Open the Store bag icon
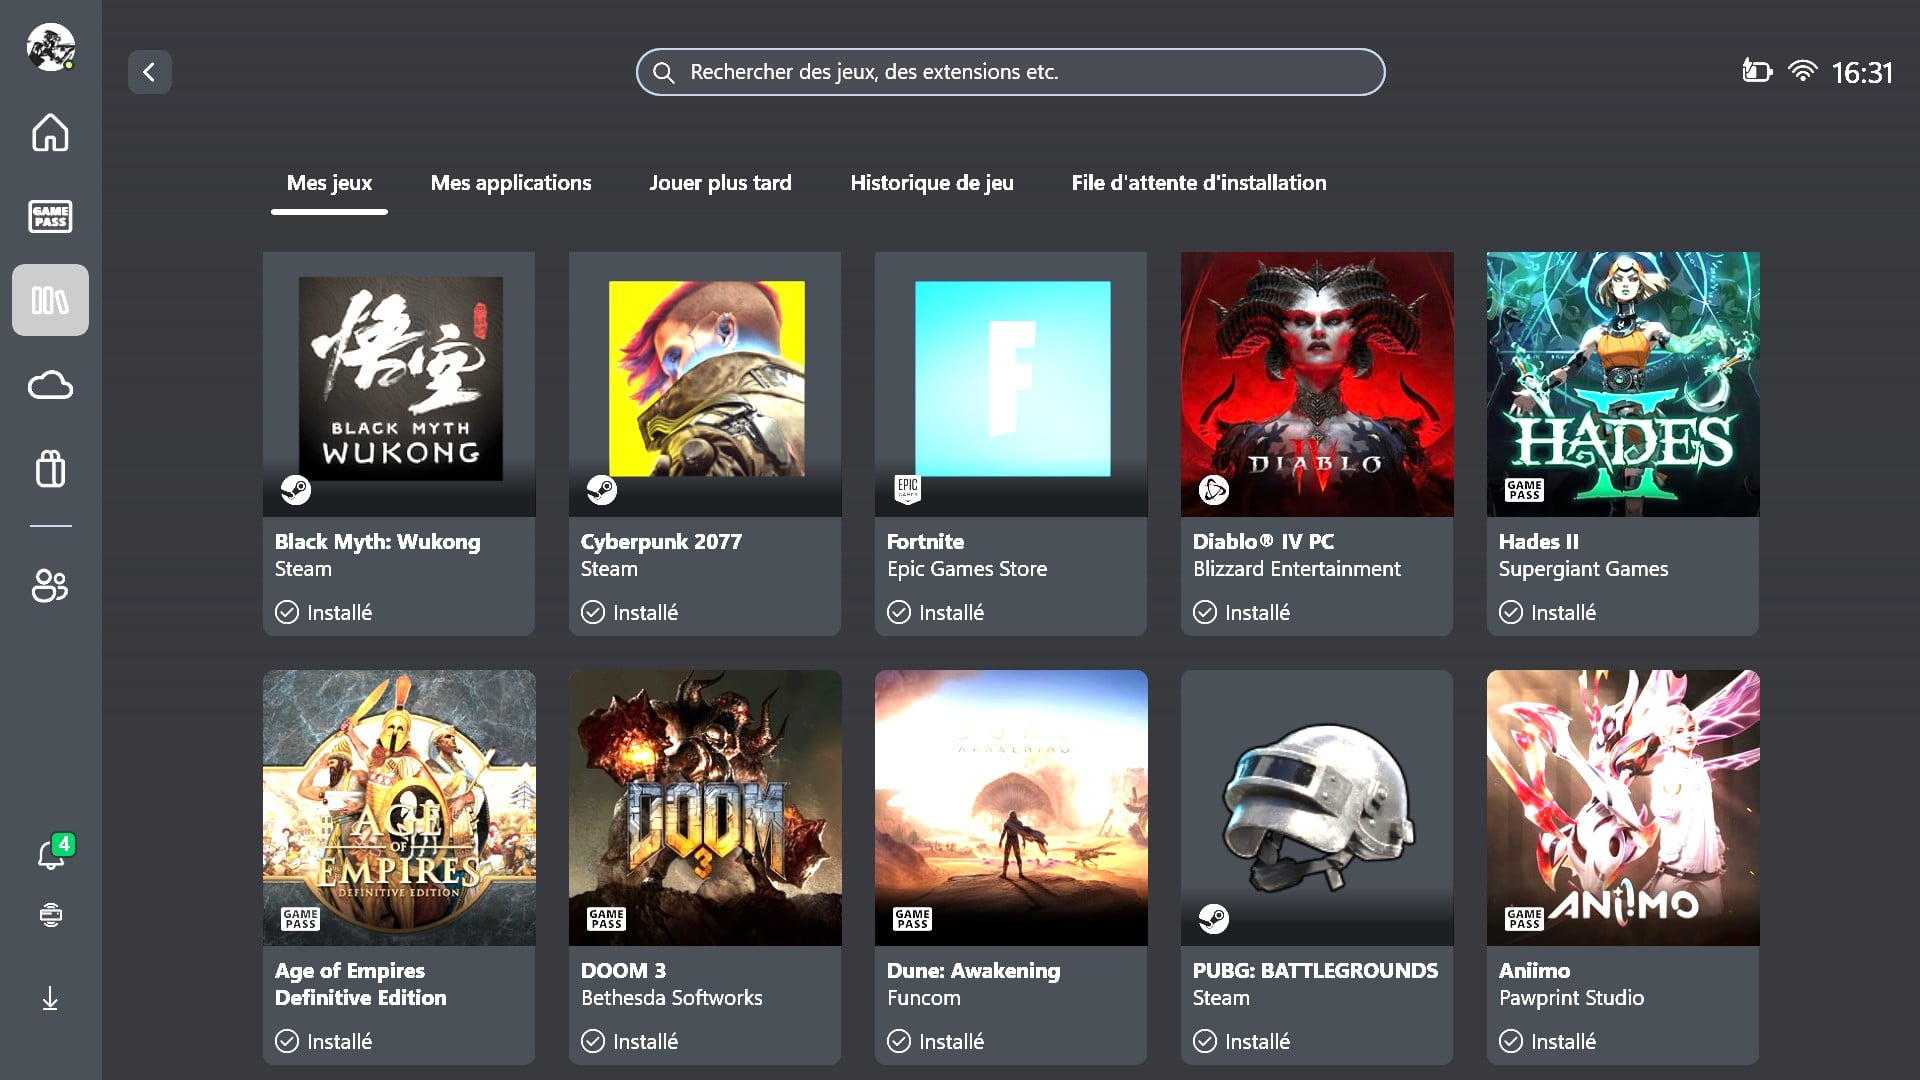The width and height of the screenshot is (1920, 1080). (50, 468)
